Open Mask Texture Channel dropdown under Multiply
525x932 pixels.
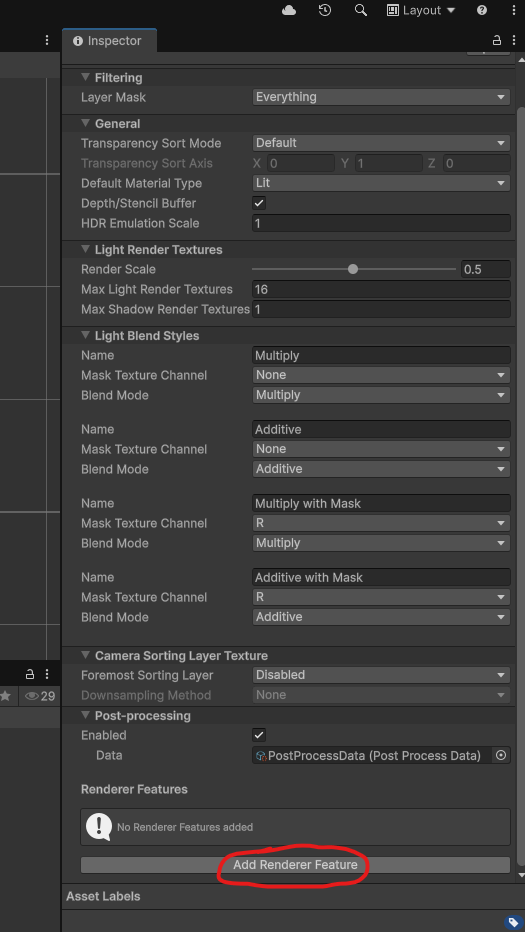(381, 375)
